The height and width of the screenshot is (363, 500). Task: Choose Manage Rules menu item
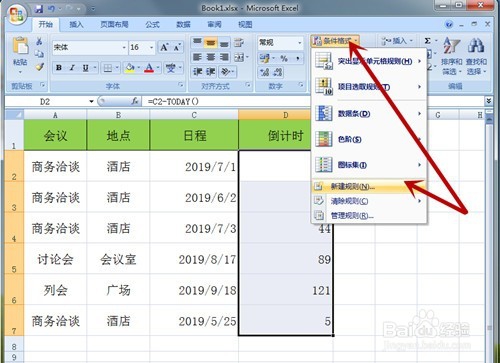[x=369, y=216]
